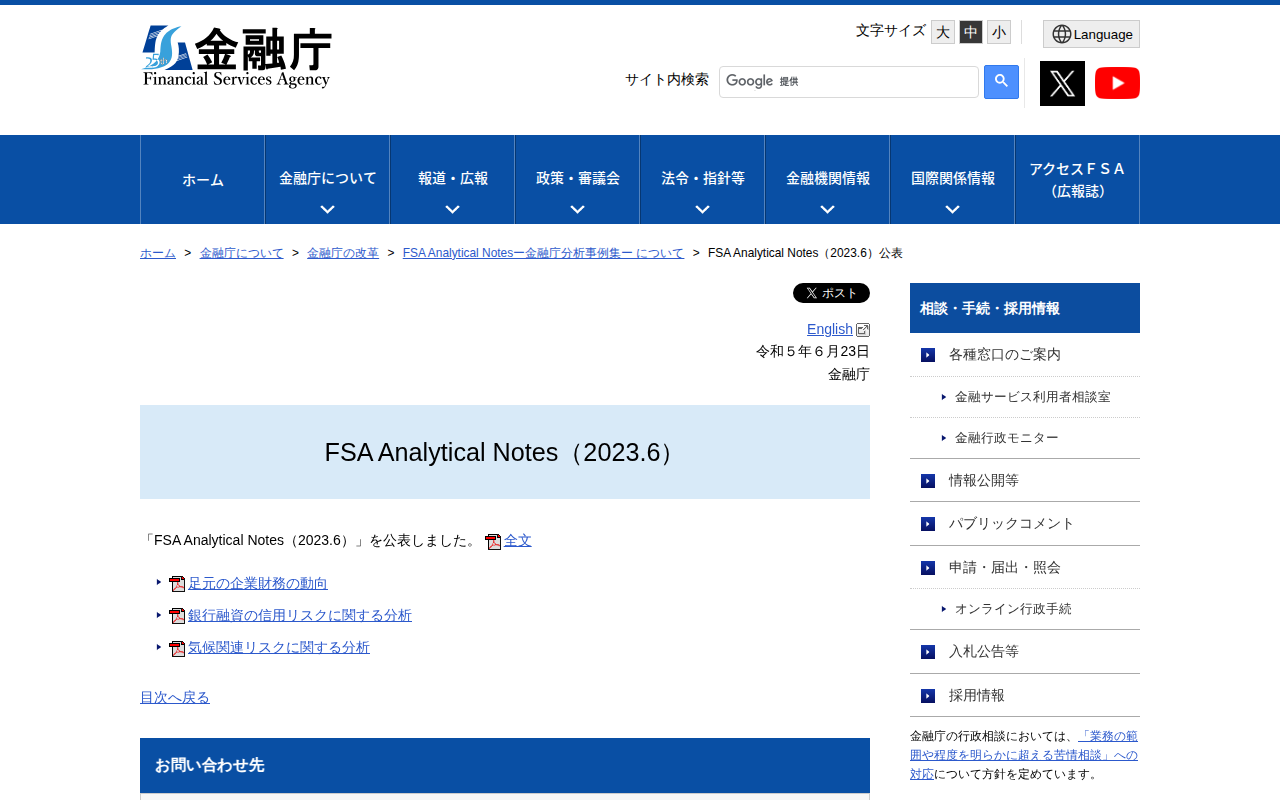The height and width of the screenshot is (800, 1280).
Task: Open the YouTube channel icon
Action: point(1117,83)
